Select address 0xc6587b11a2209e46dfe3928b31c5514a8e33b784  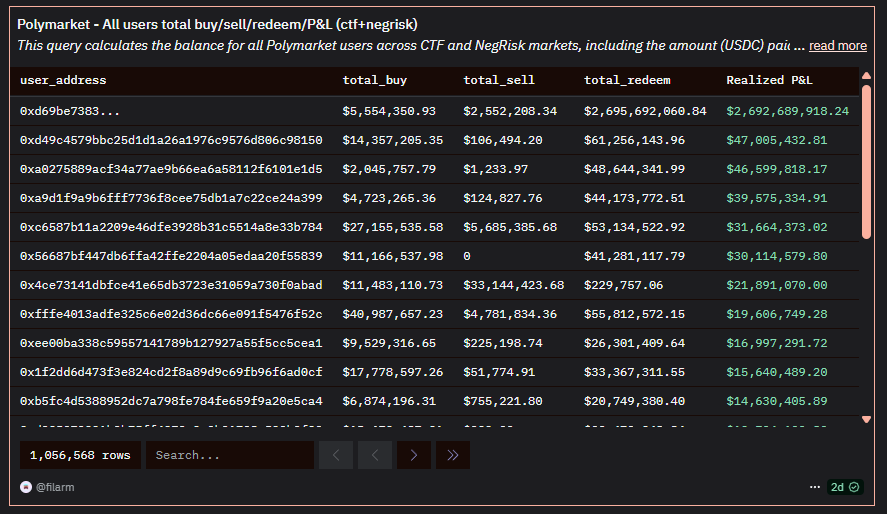coord(171,227)
